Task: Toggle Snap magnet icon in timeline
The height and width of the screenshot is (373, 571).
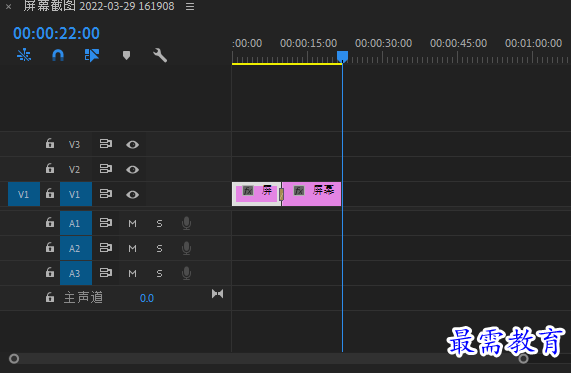Action: click(58, 55)
